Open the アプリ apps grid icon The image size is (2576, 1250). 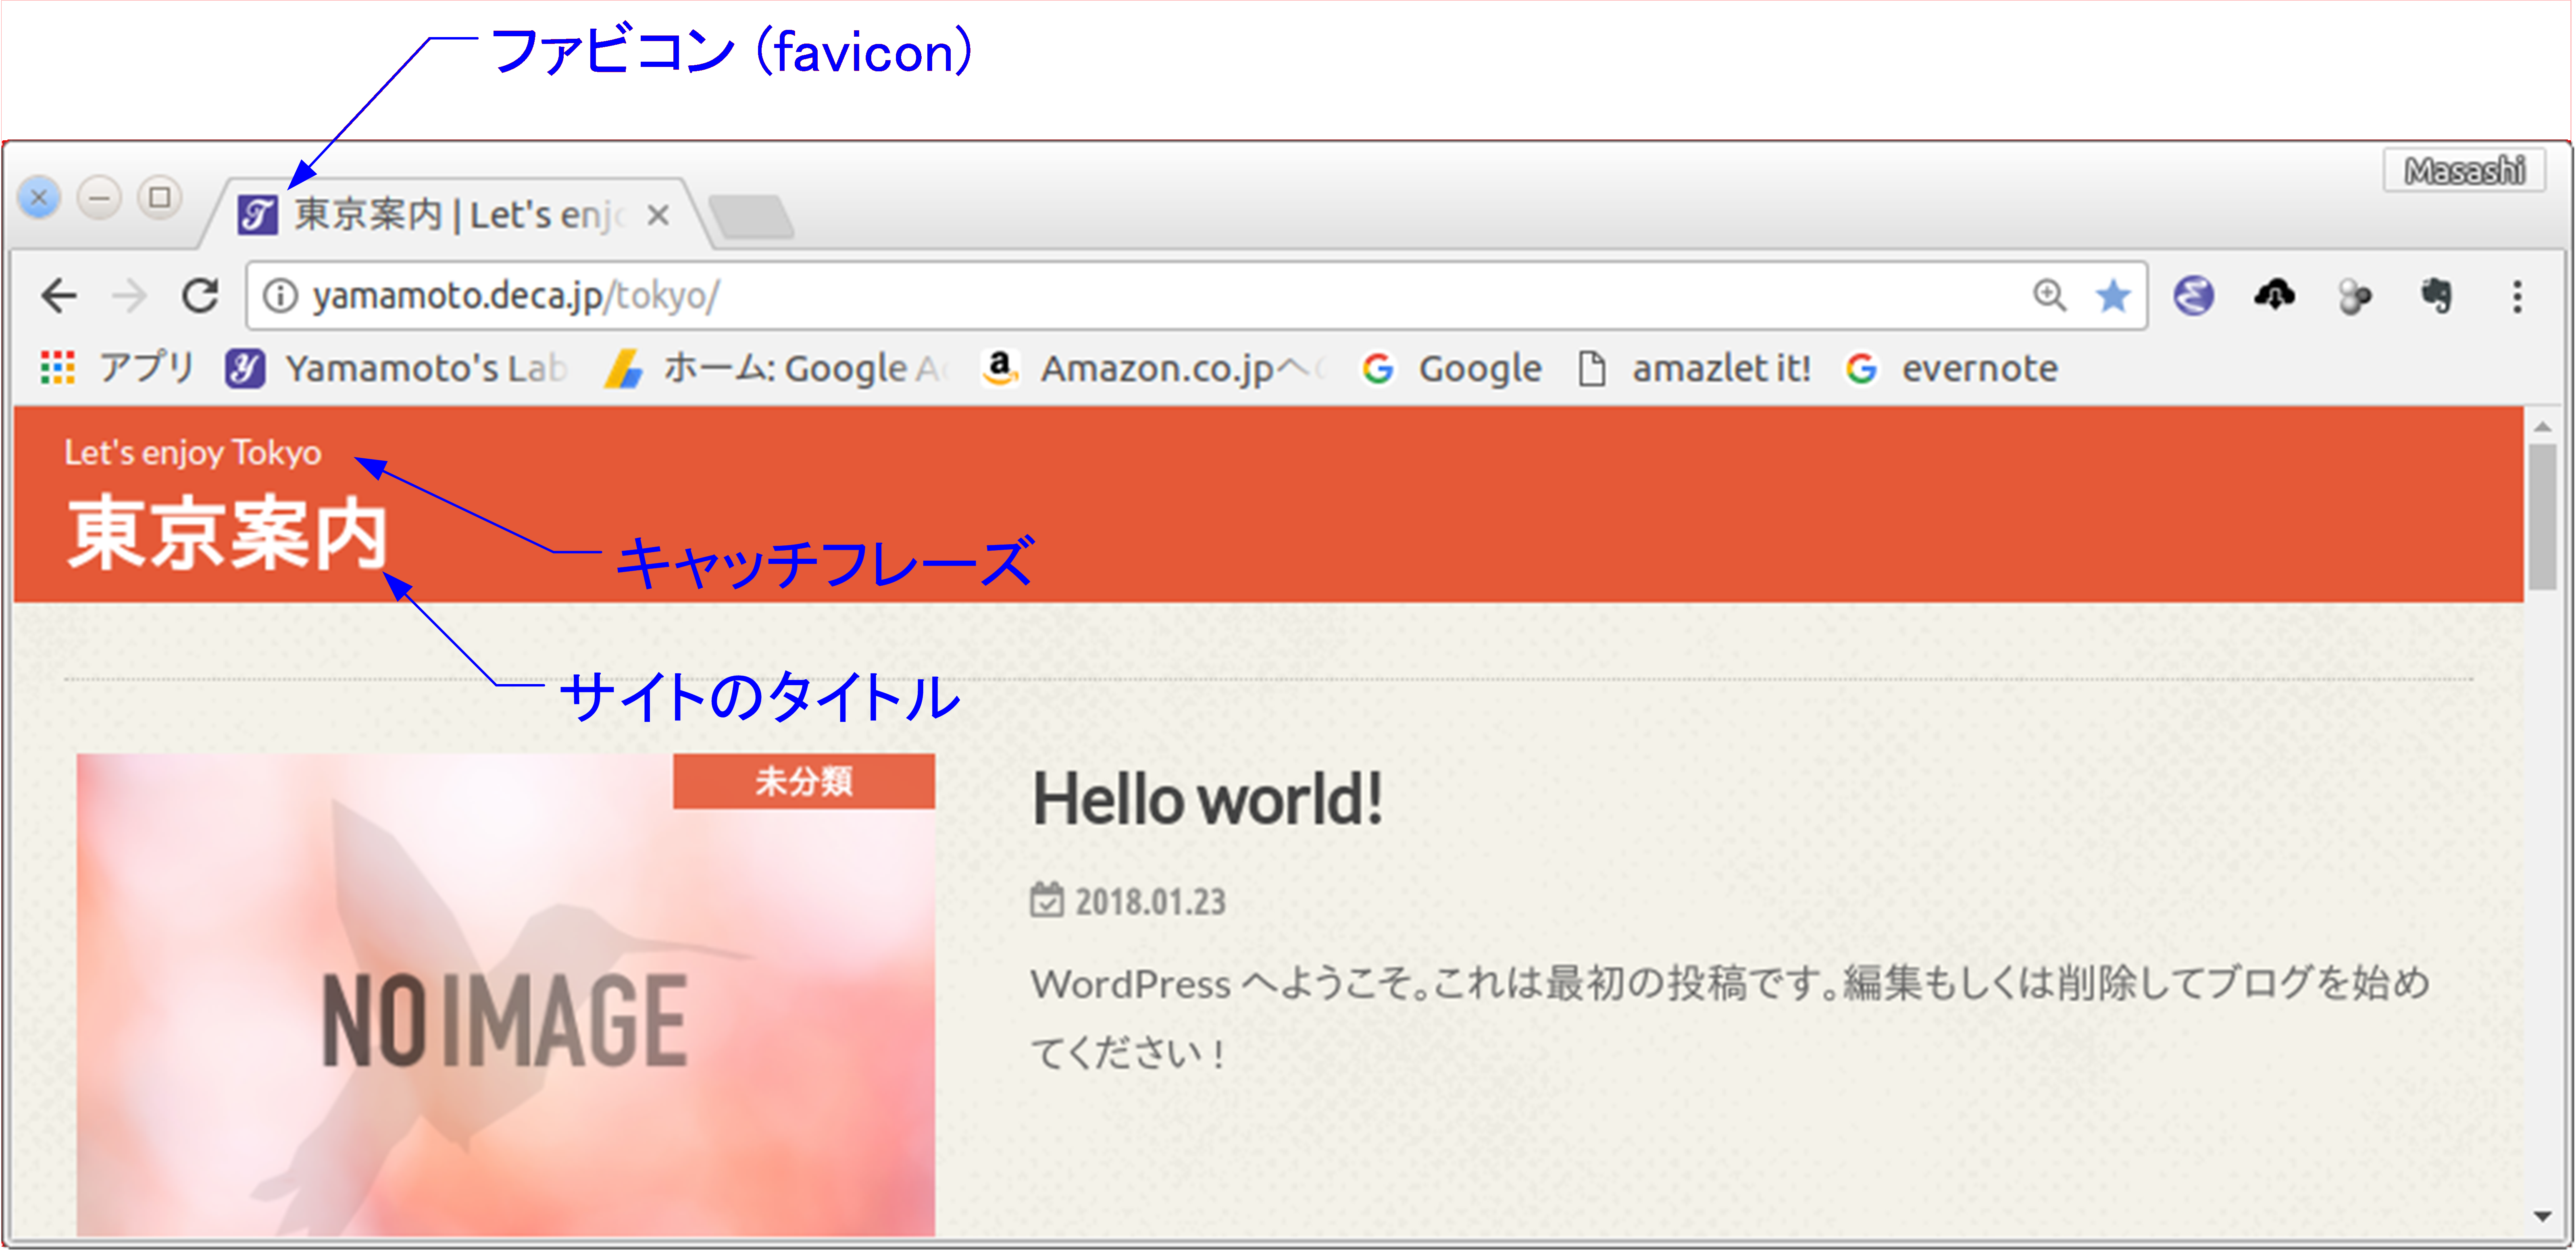(x=57, y=368)
